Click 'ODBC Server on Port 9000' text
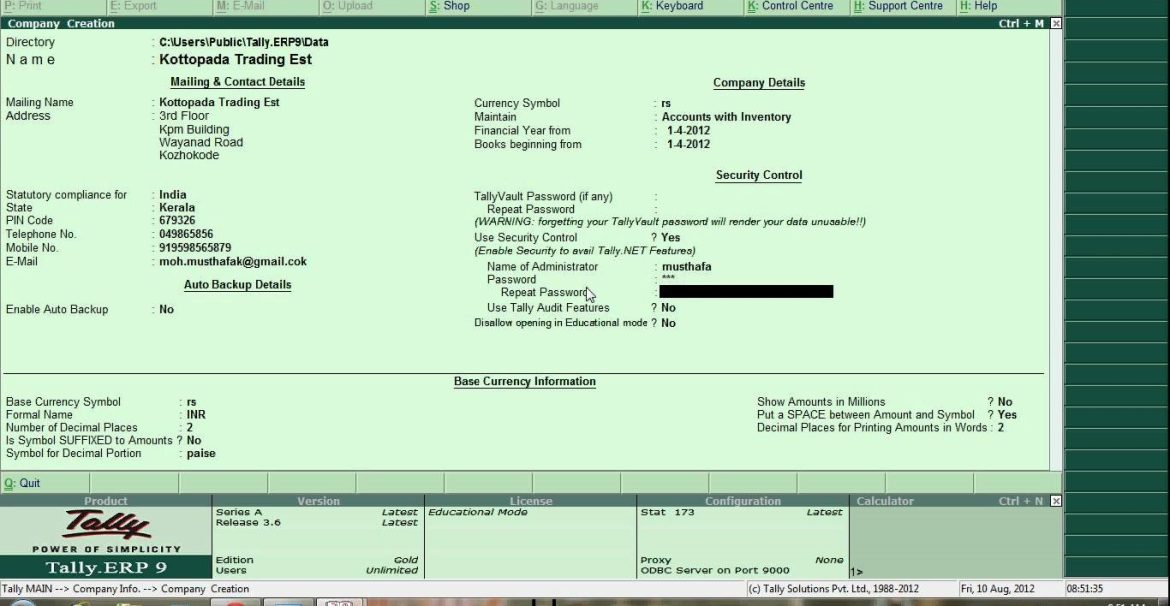1170x606 pixels. click(x=715, y=571)
